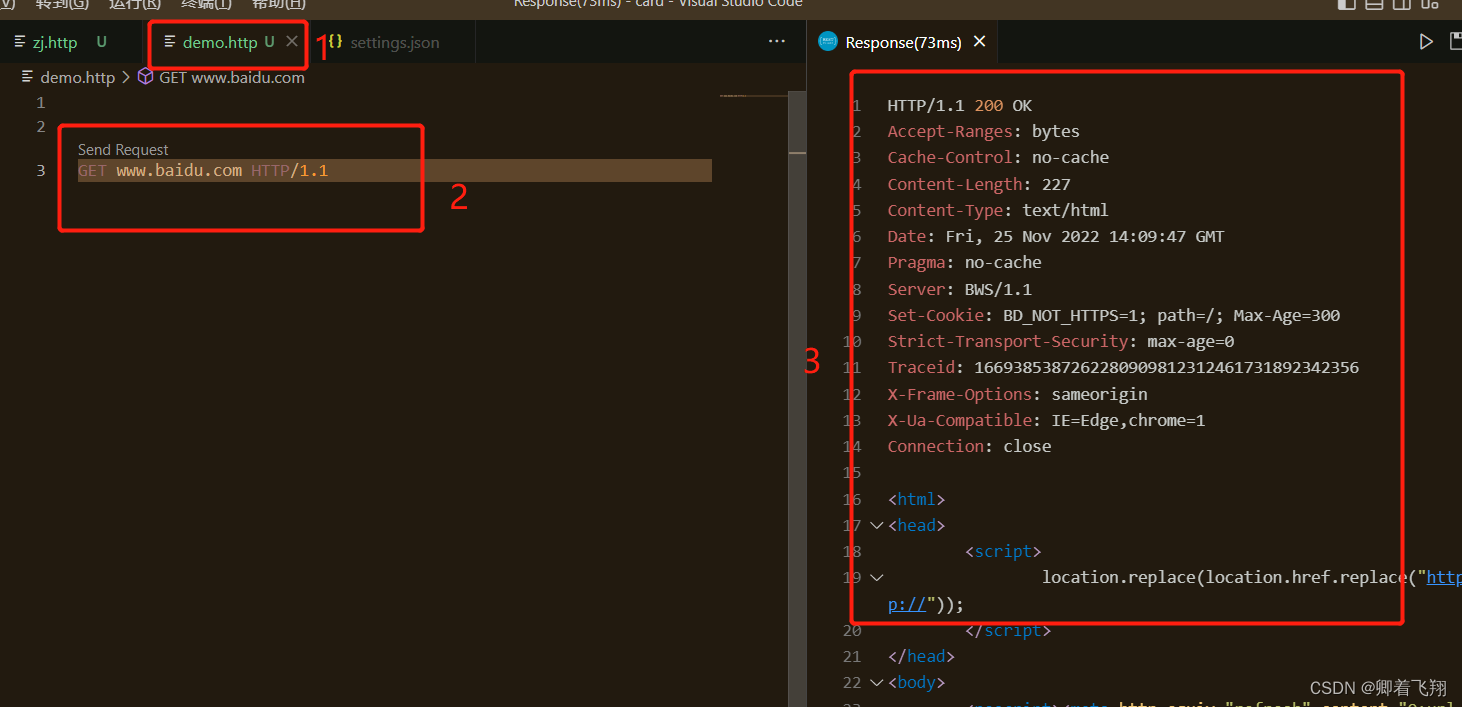The height and width of the screenshot is (707, 1462).
Task: Select the Accept-Ranges: bytes header line
Action: 983,131
